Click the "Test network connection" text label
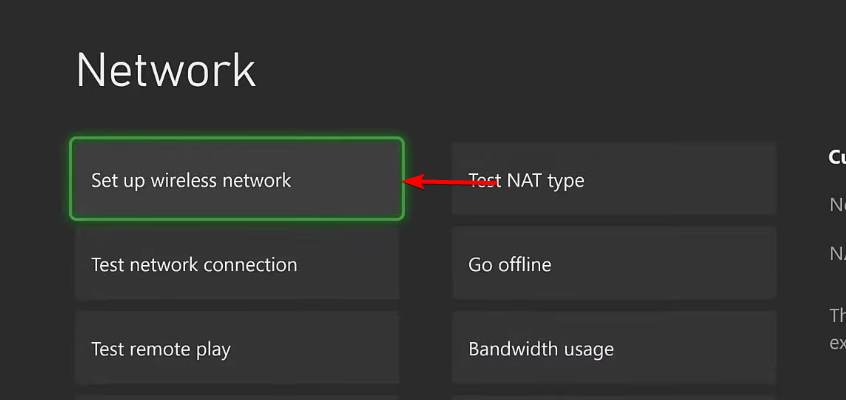This screenshot has height=400, width=846. (x=194, y=265)
